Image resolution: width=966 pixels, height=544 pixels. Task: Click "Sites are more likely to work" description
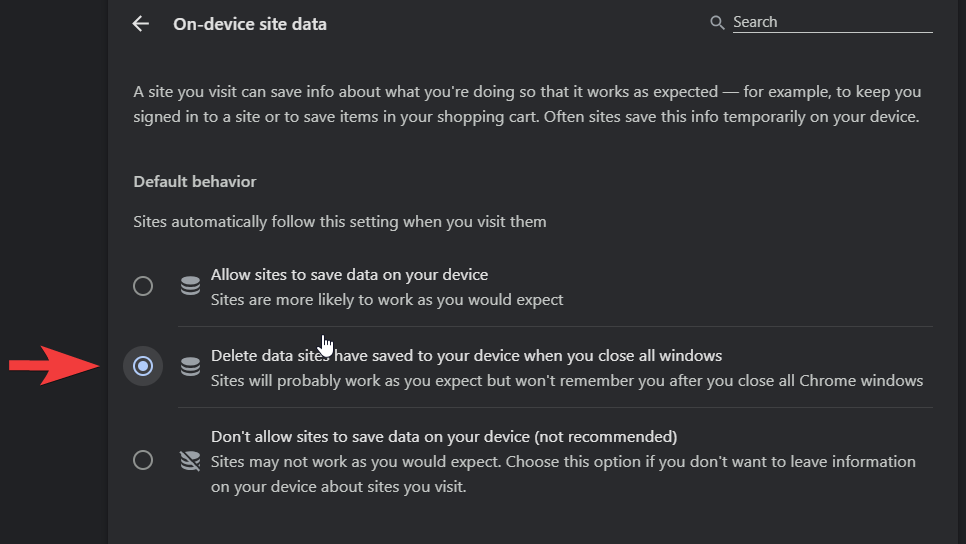387,300
